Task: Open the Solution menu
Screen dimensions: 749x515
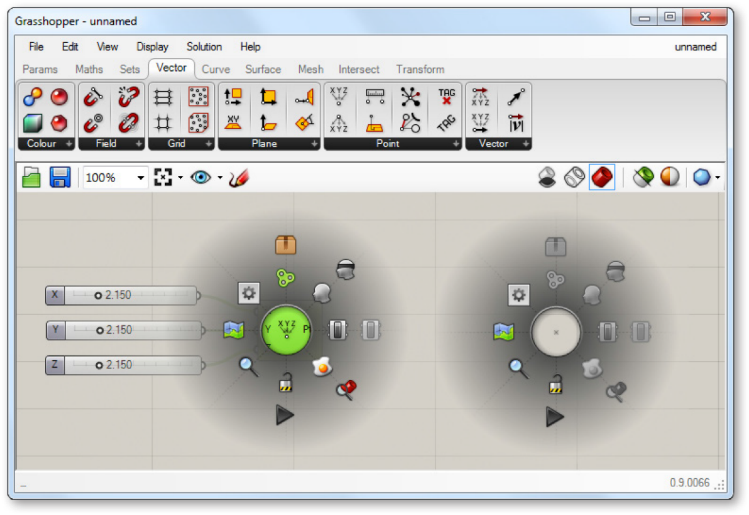Action: tap(204, 46)
